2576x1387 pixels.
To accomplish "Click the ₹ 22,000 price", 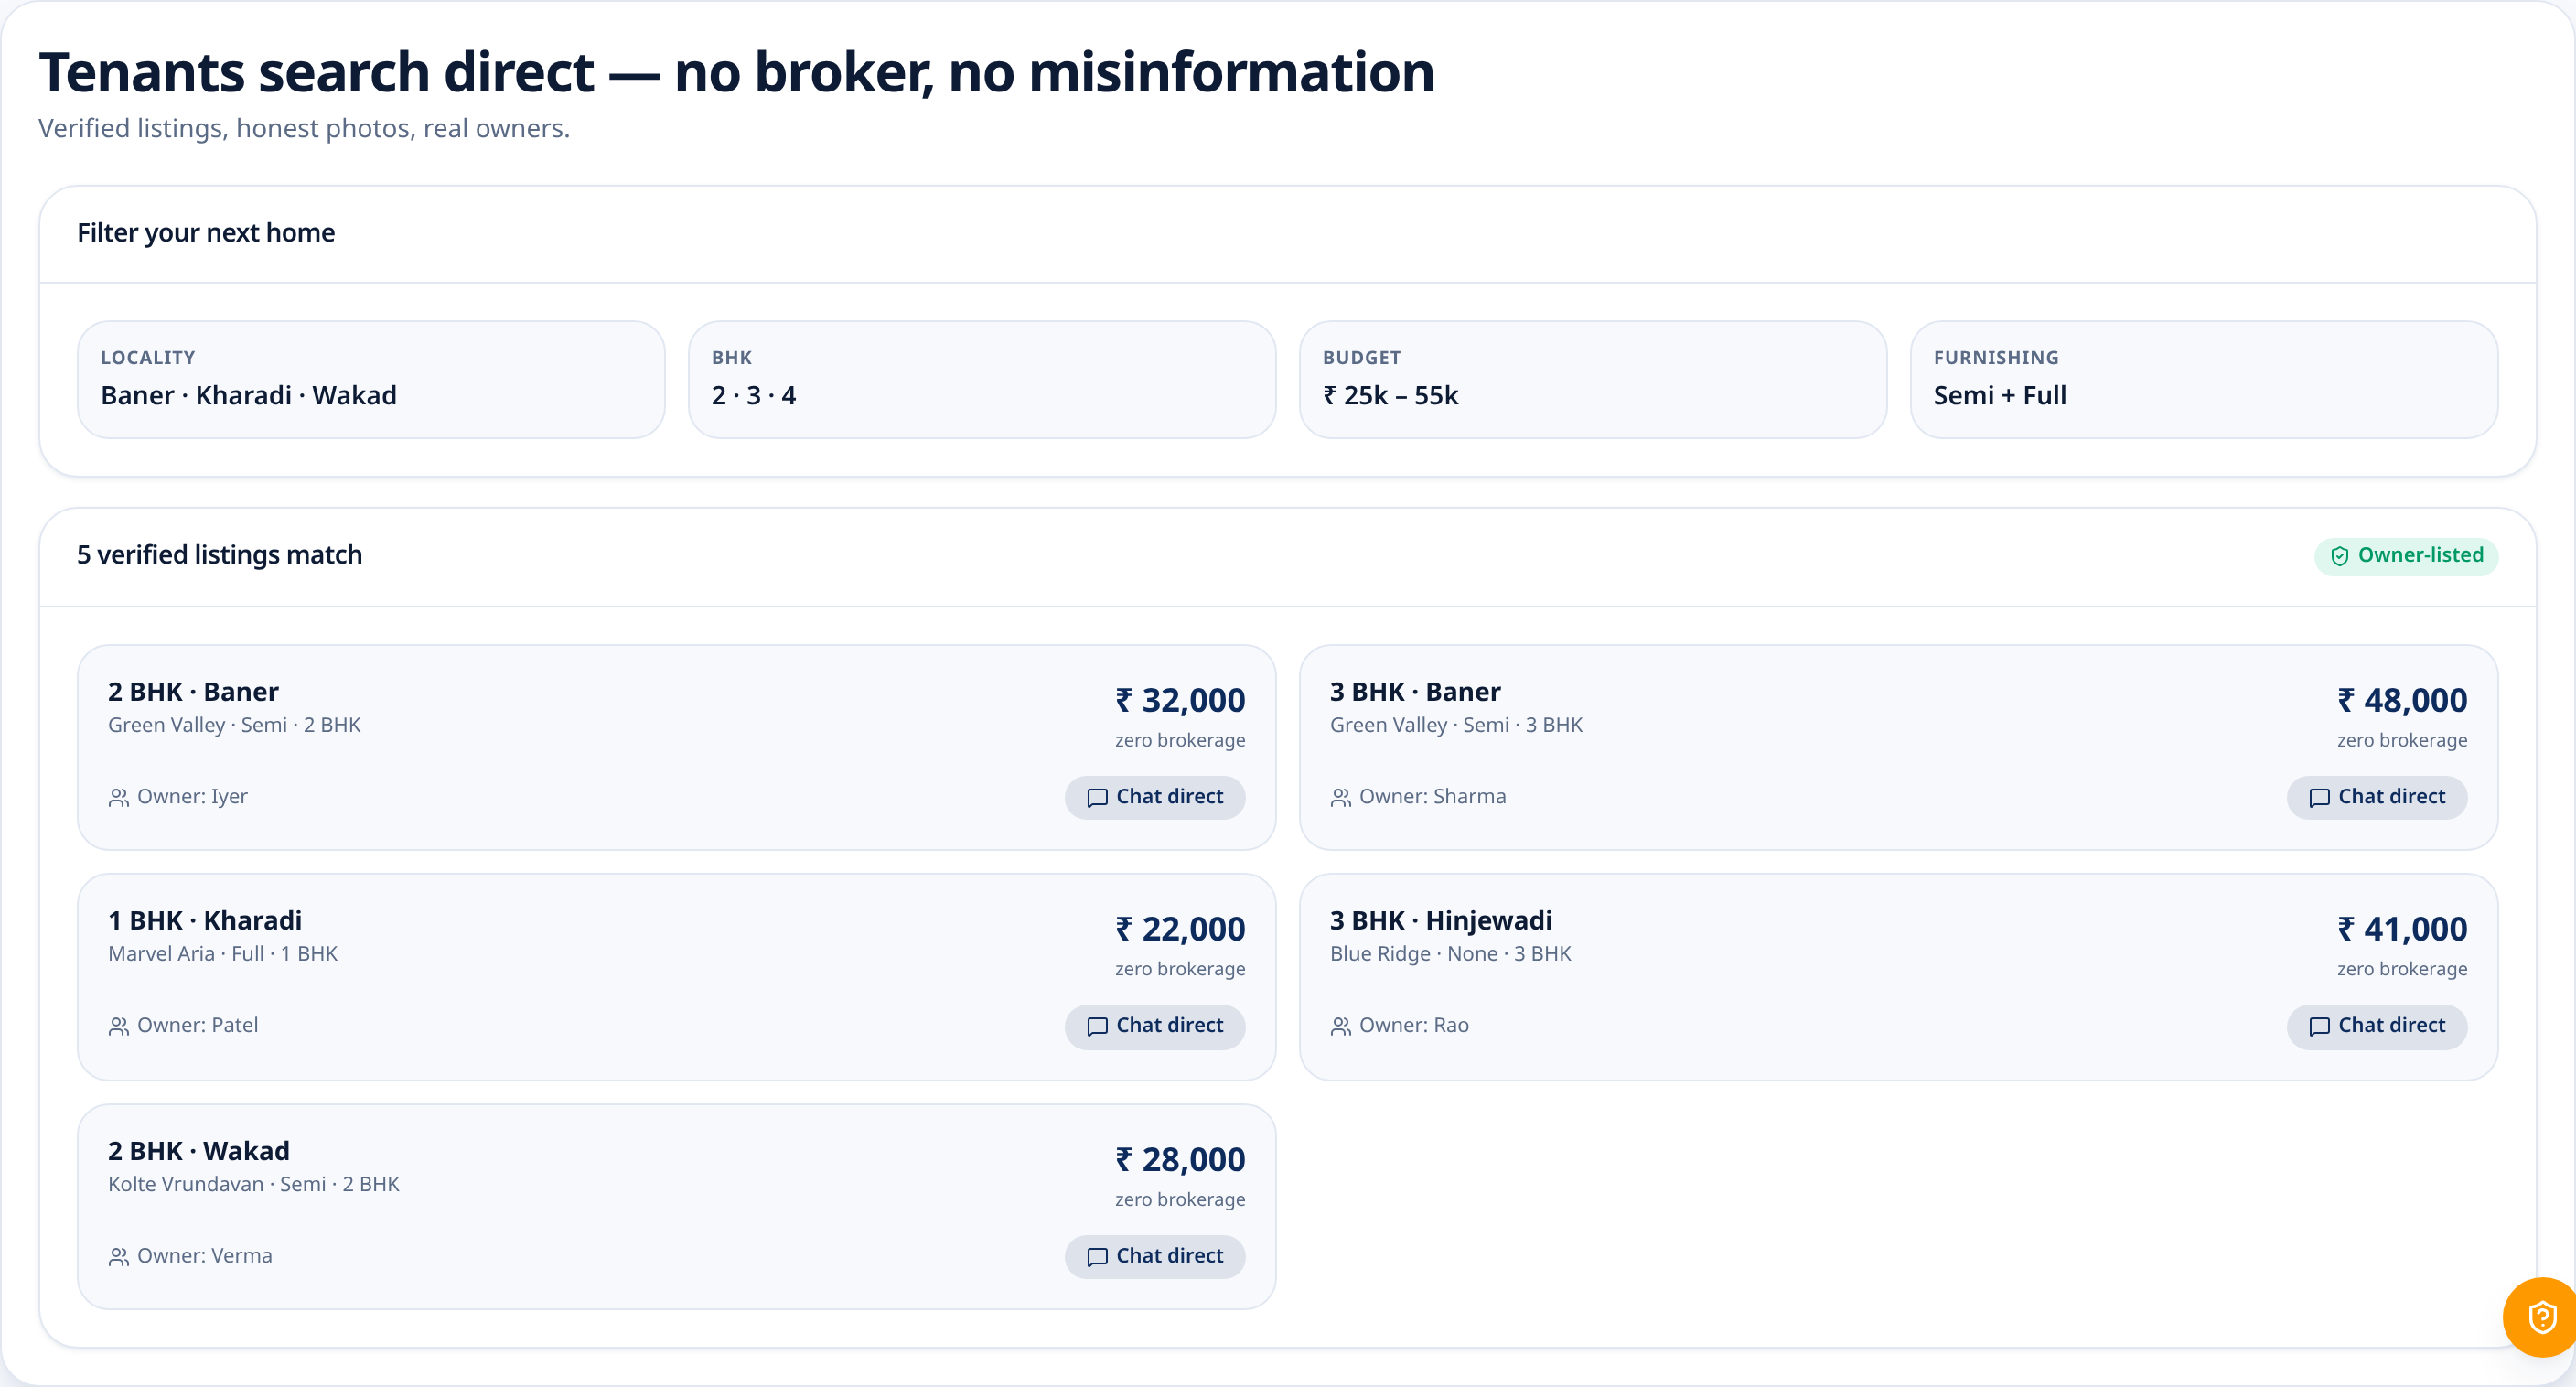I will point(1180,929).
